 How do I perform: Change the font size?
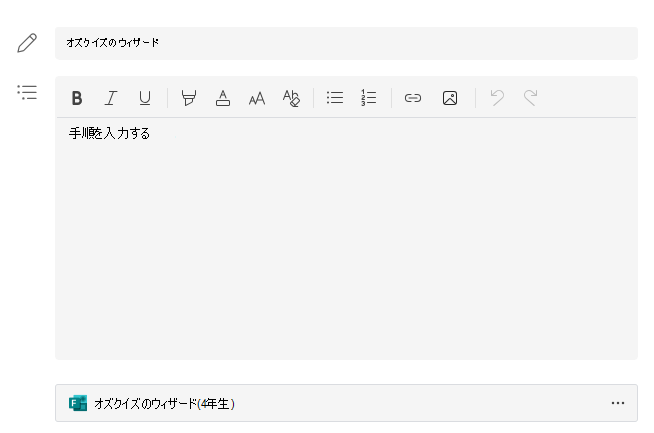pos(257,98)
